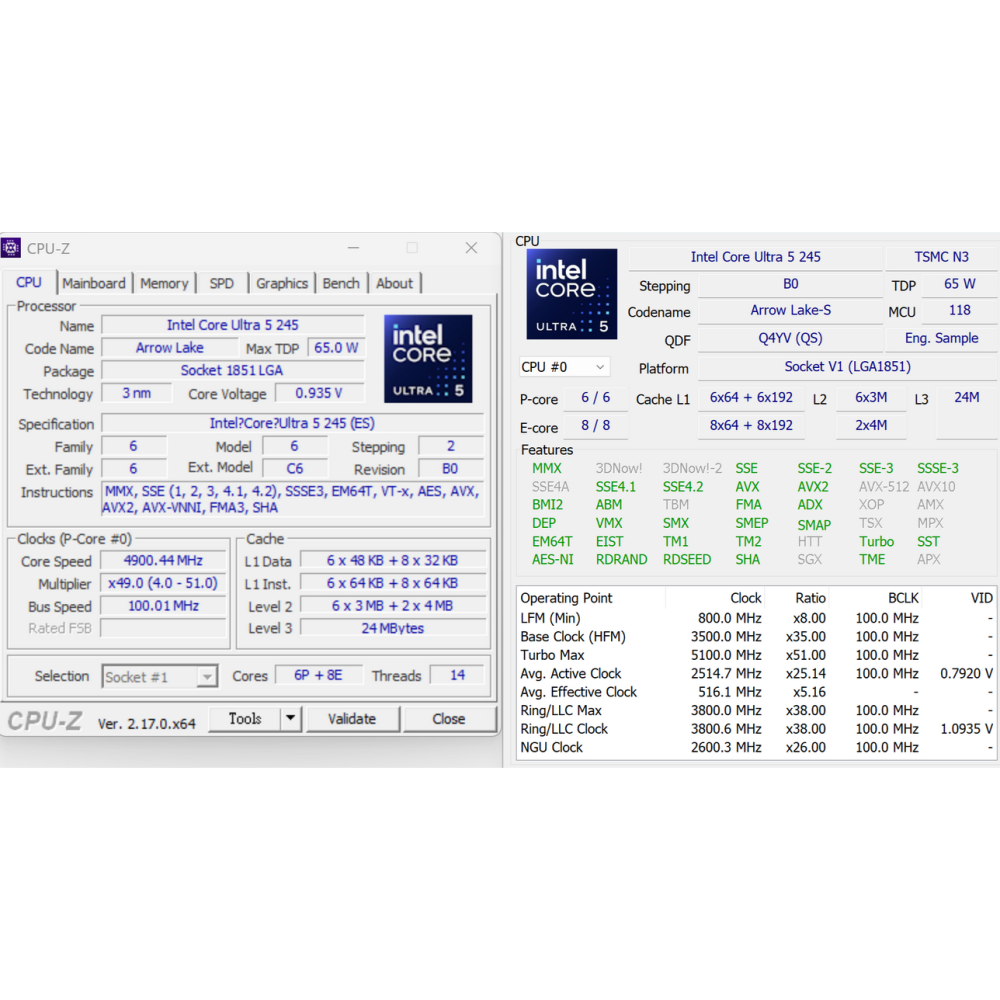Open the CPU #0 selector dropdown
This screenshot has height=1000, width=1000.
(564, 367)
